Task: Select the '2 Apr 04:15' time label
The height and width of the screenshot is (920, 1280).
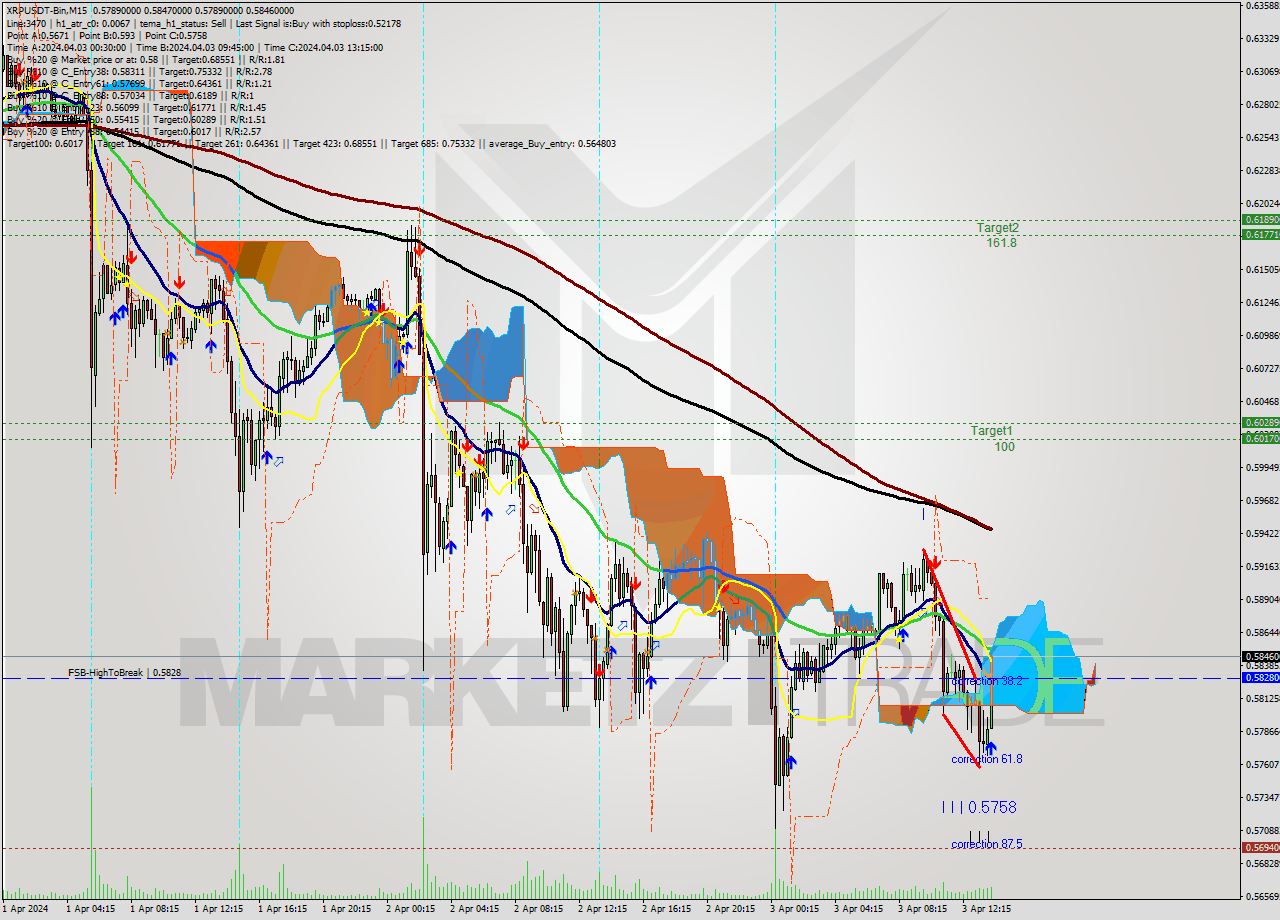Action: tap(477, 909)
